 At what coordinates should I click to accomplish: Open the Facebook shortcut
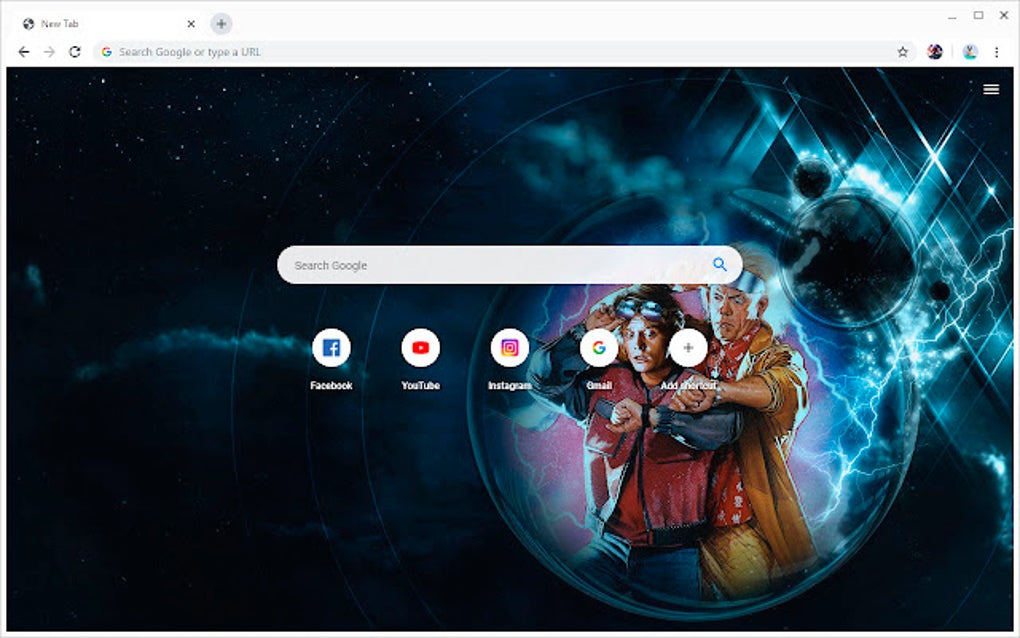331,348
